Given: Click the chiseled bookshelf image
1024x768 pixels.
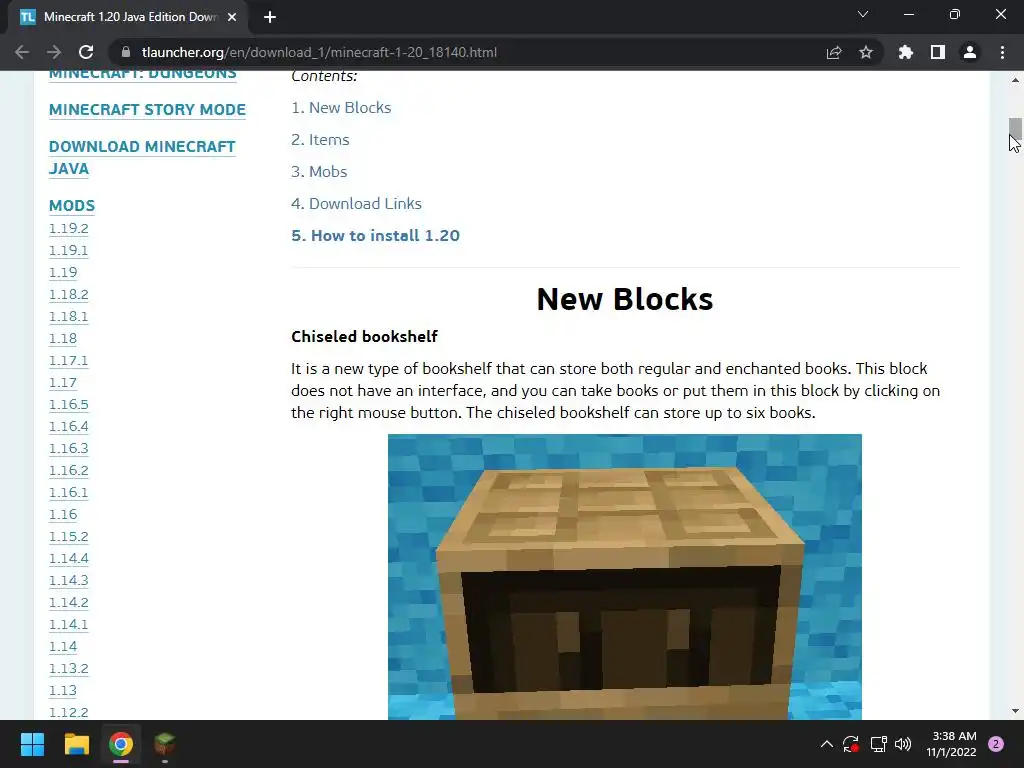Looking at the screenshot, I should 625,577.
